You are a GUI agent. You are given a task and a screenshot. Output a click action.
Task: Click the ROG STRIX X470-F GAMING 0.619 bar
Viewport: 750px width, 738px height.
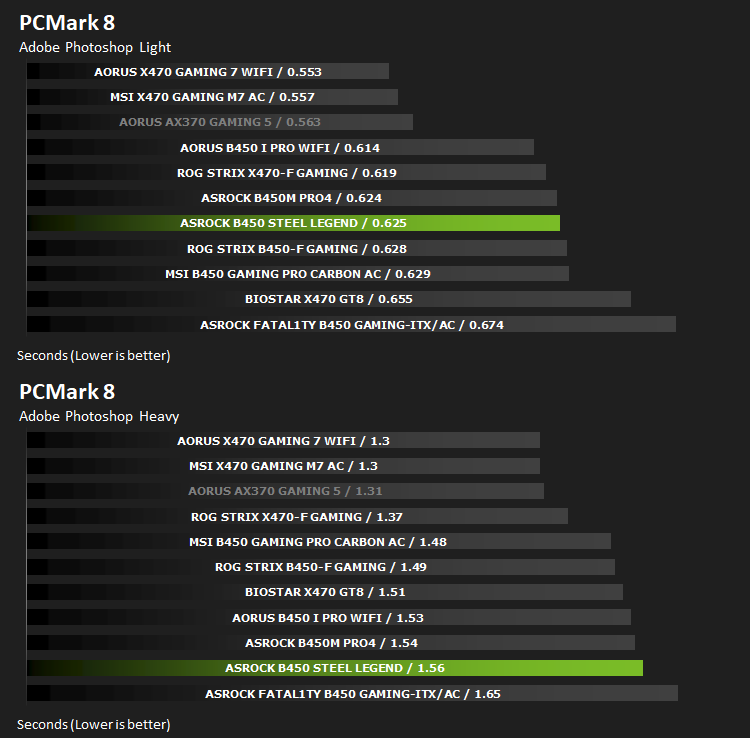(x=286, y=172)
